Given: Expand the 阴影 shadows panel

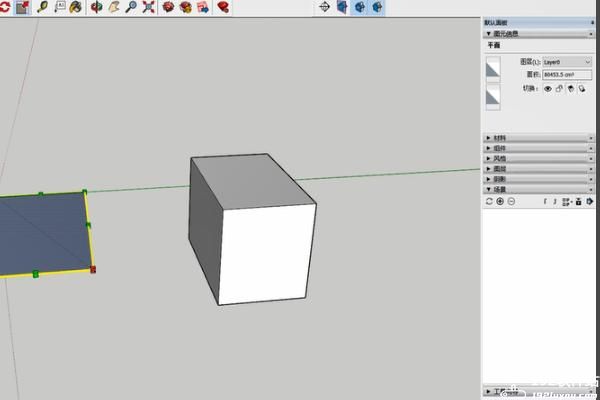Looking at the screenshot, I should (489, 179).
